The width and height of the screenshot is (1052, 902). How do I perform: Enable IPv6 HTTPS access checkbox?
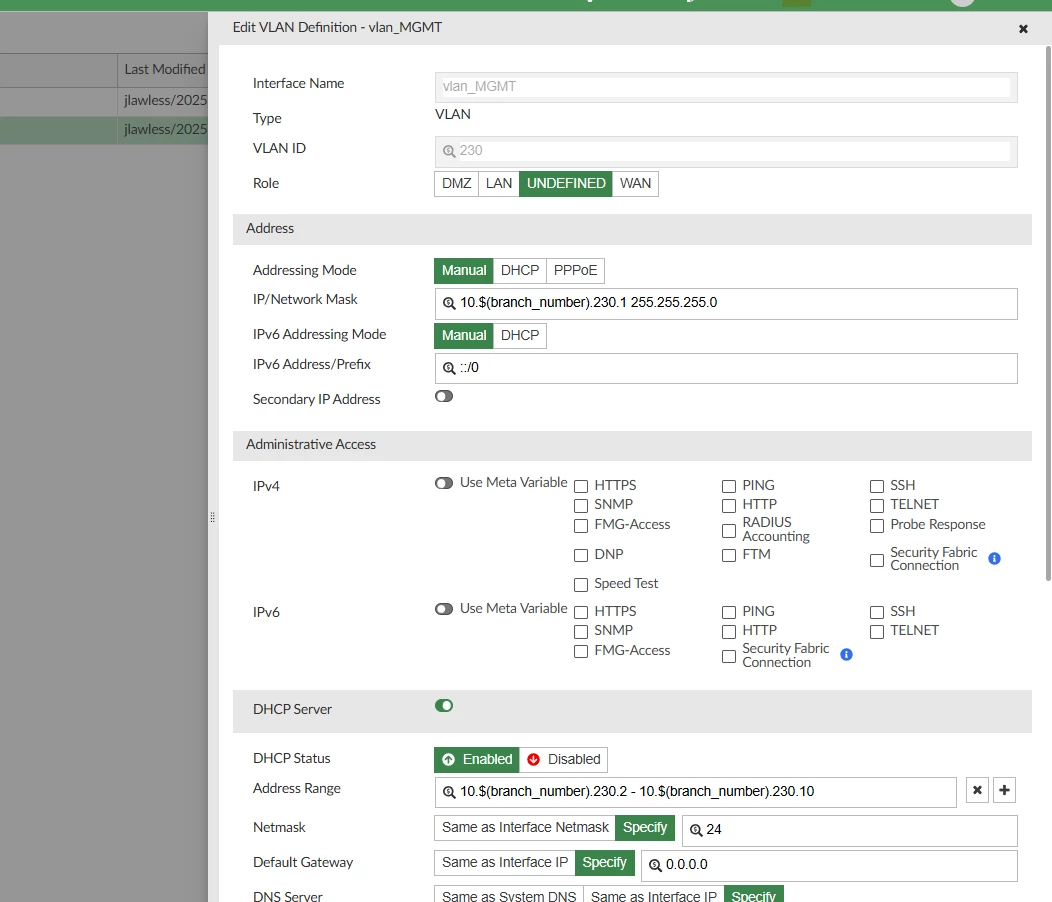coord(581,612)
